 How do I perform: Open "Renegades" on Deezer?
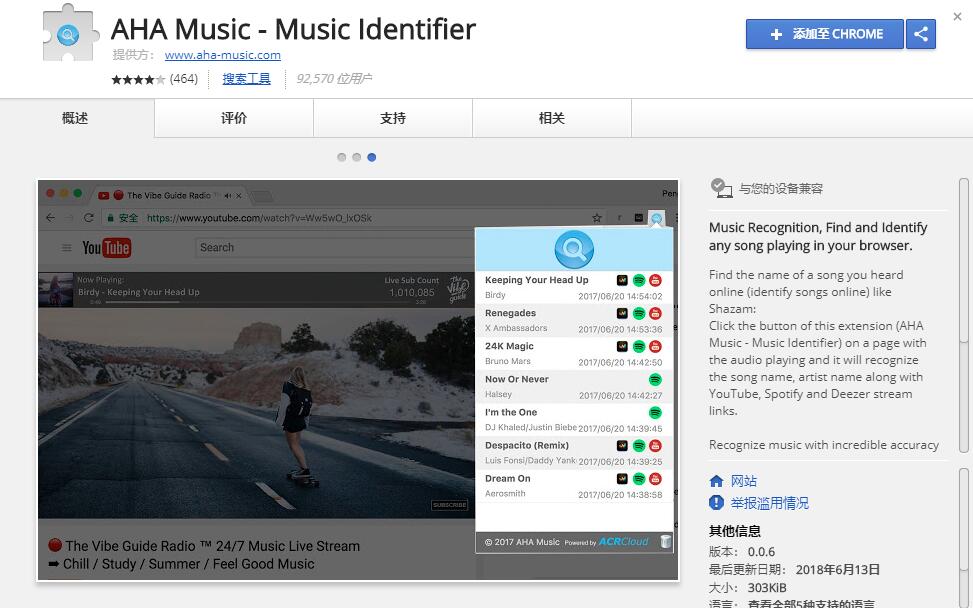[623, 313]
